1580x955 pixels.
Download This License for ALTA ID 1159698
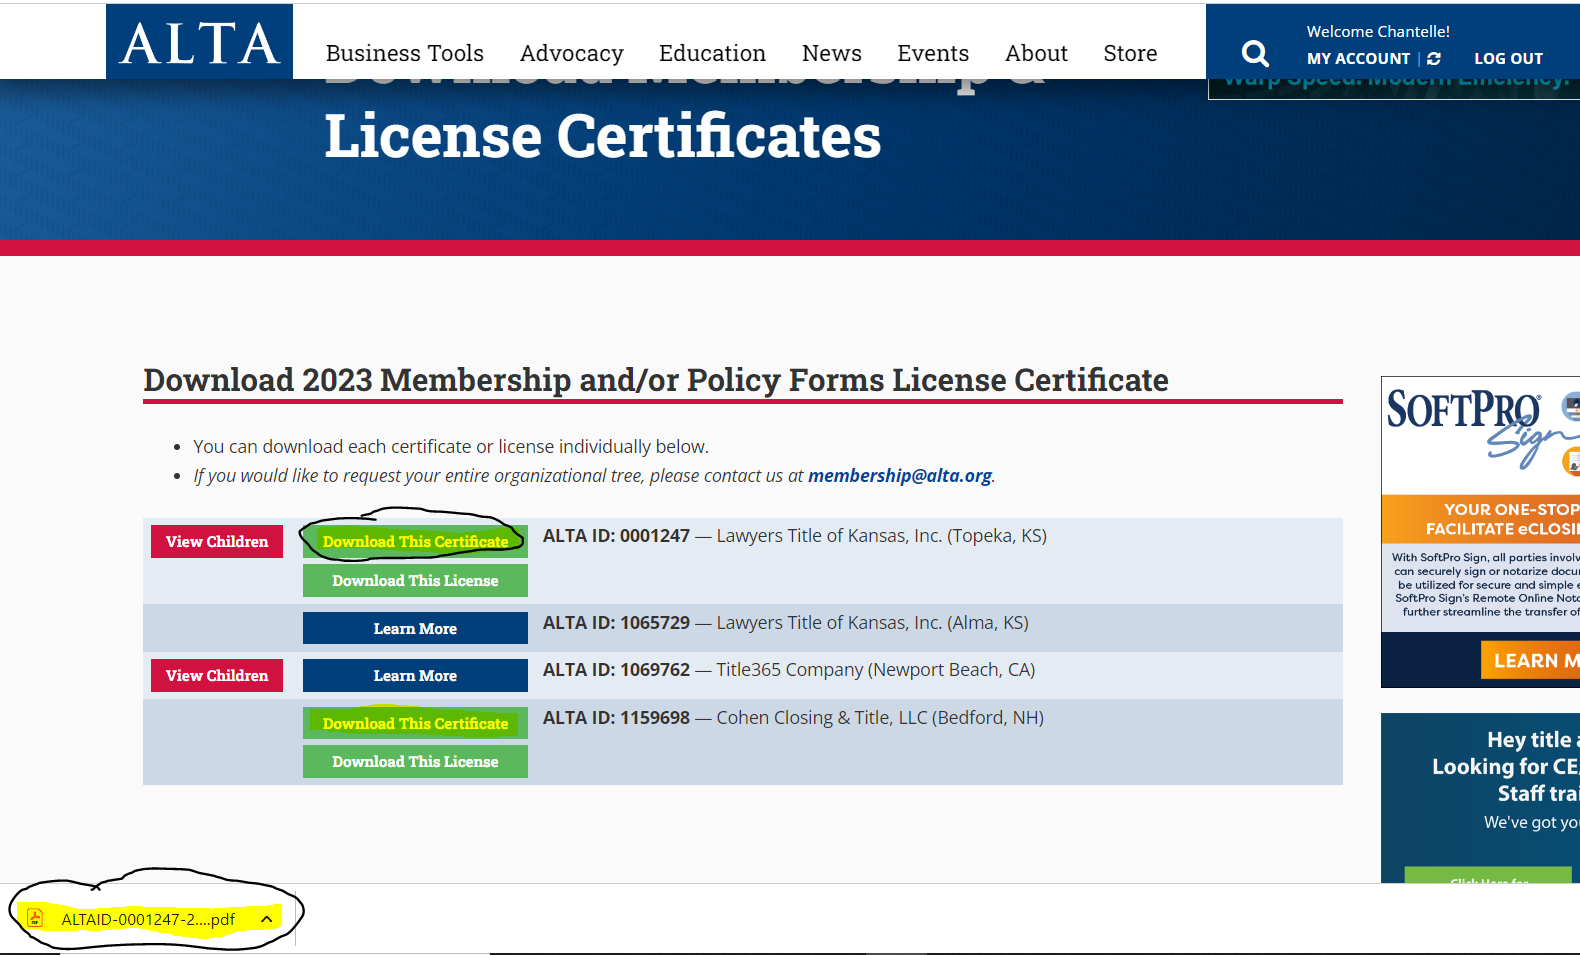pyautogui.click(x=415, y=762)
